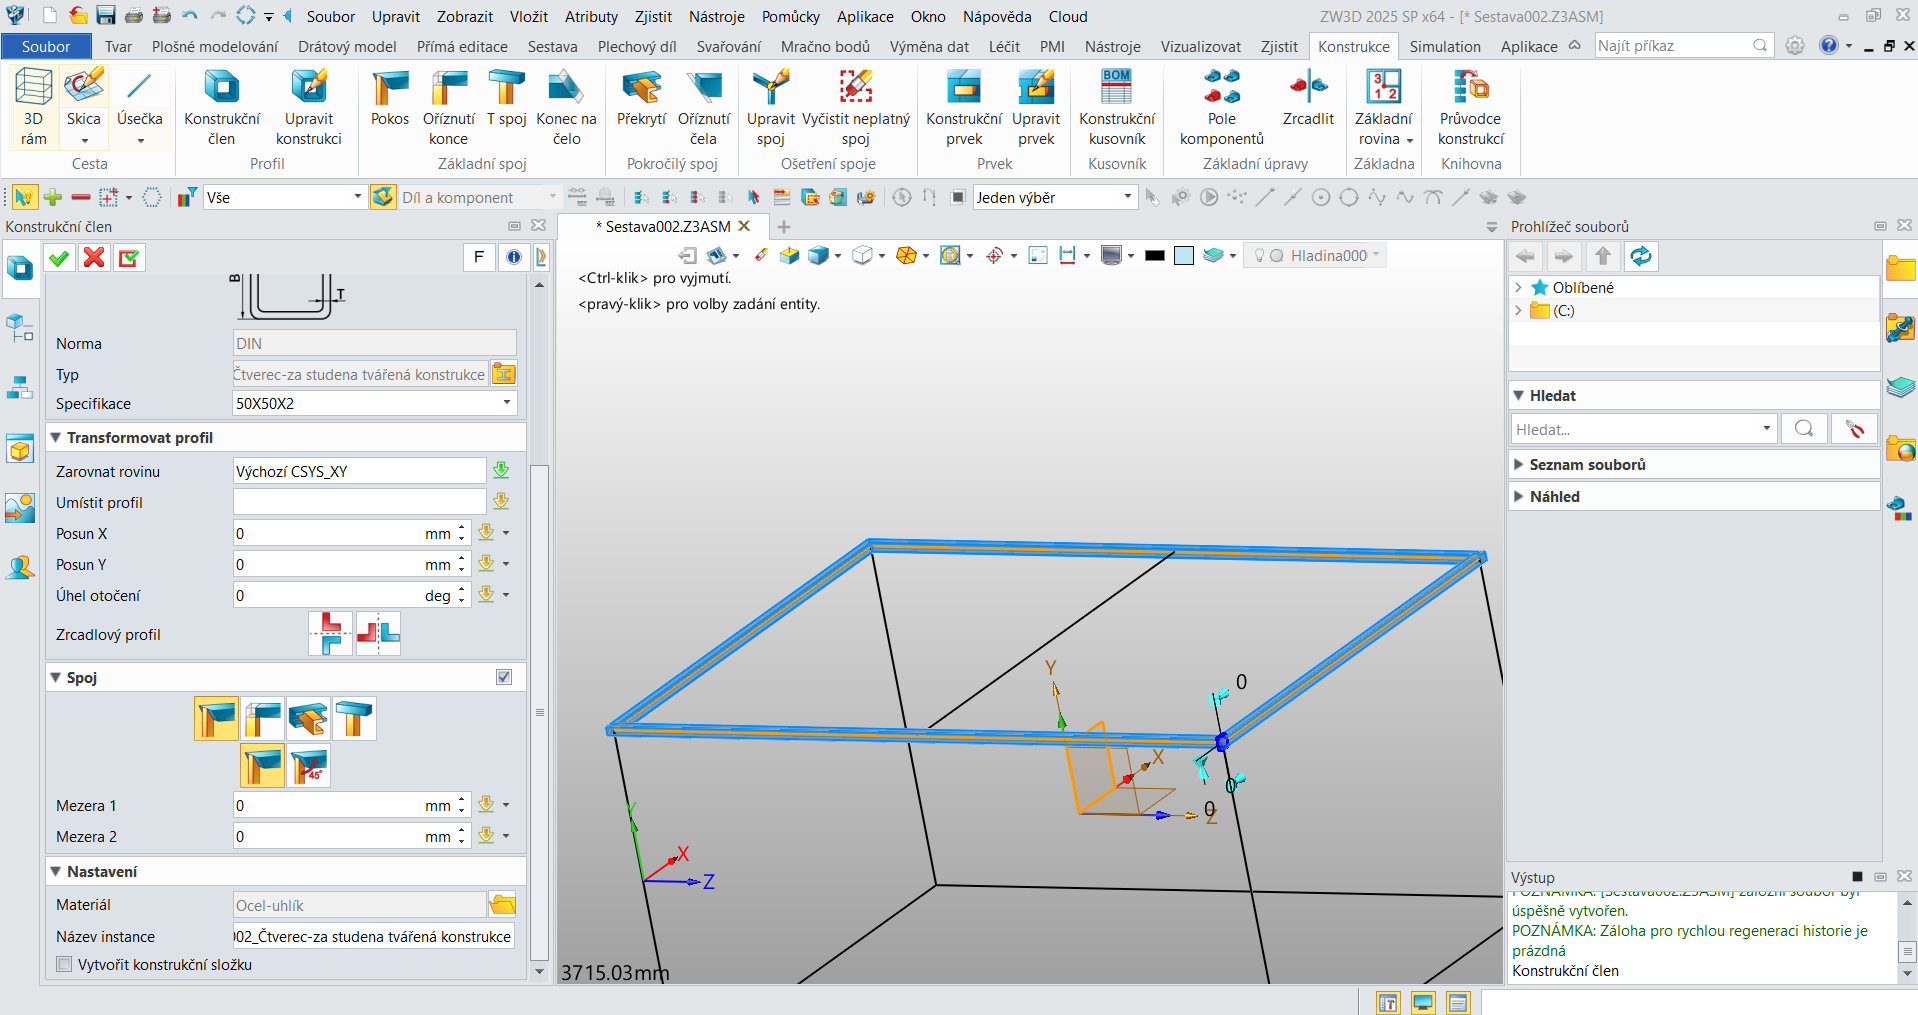
Task: Open the Specifikace 50X50X2 dropdown
Action: tap(507, 403)
